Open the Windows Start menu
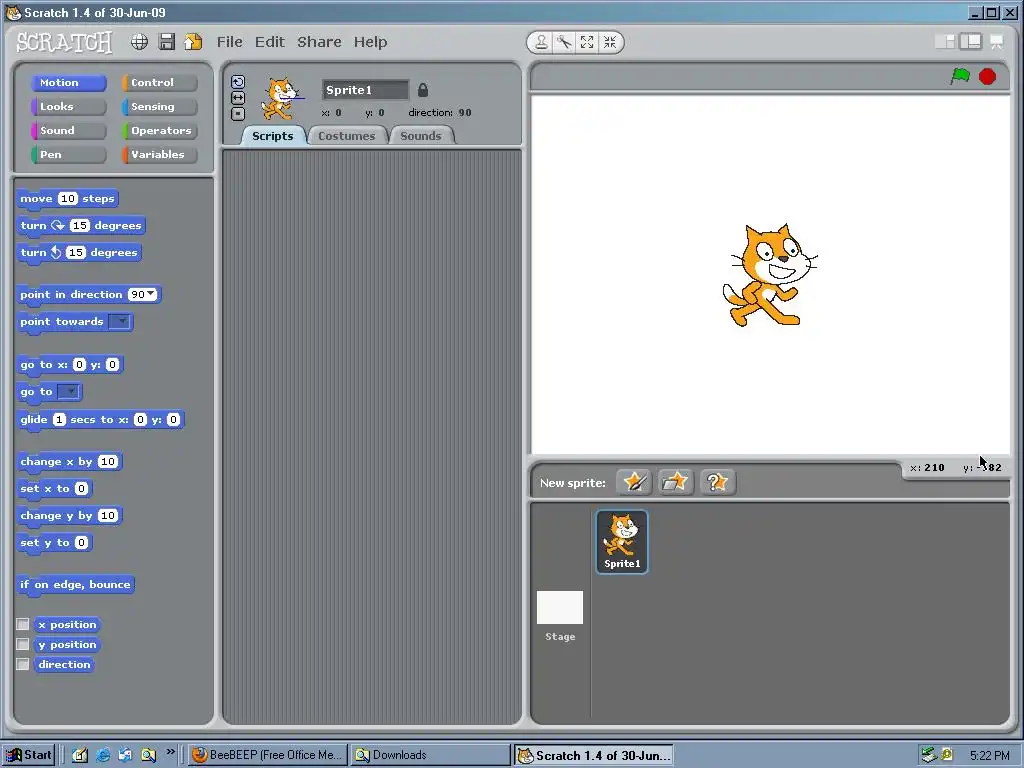This screenshot has width=1024, height=768. pyautogui.click(x=28, y=755)
